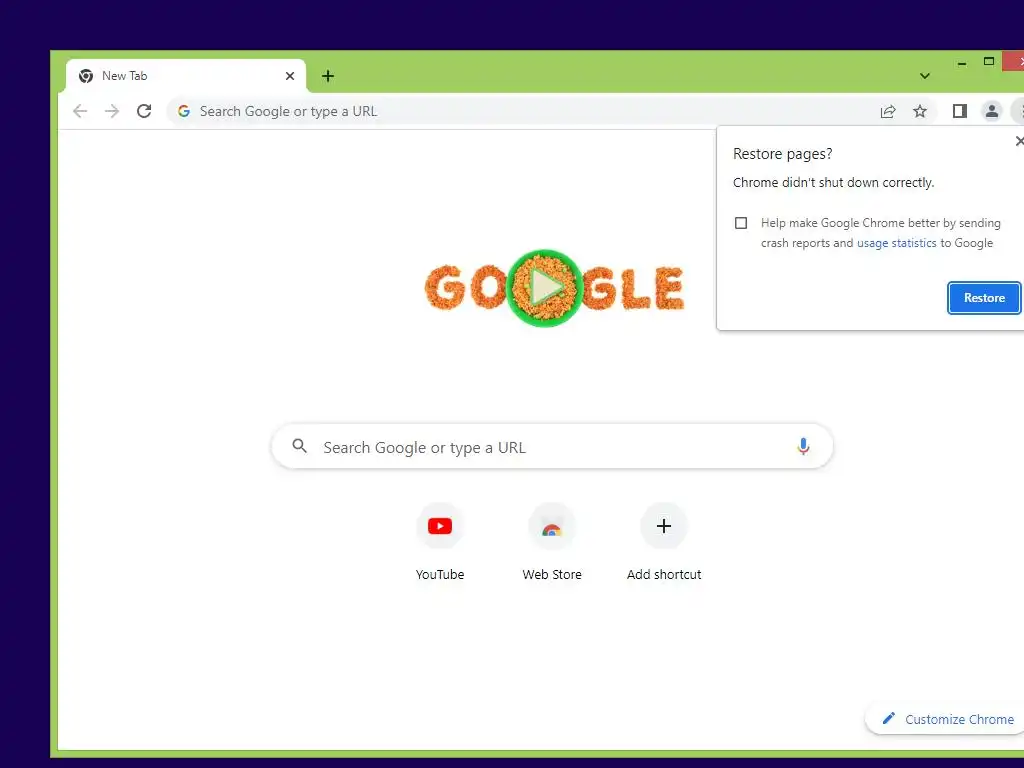Open the side panel icon
This screenshot has width=1024, height=768.
tap(959, 111)
